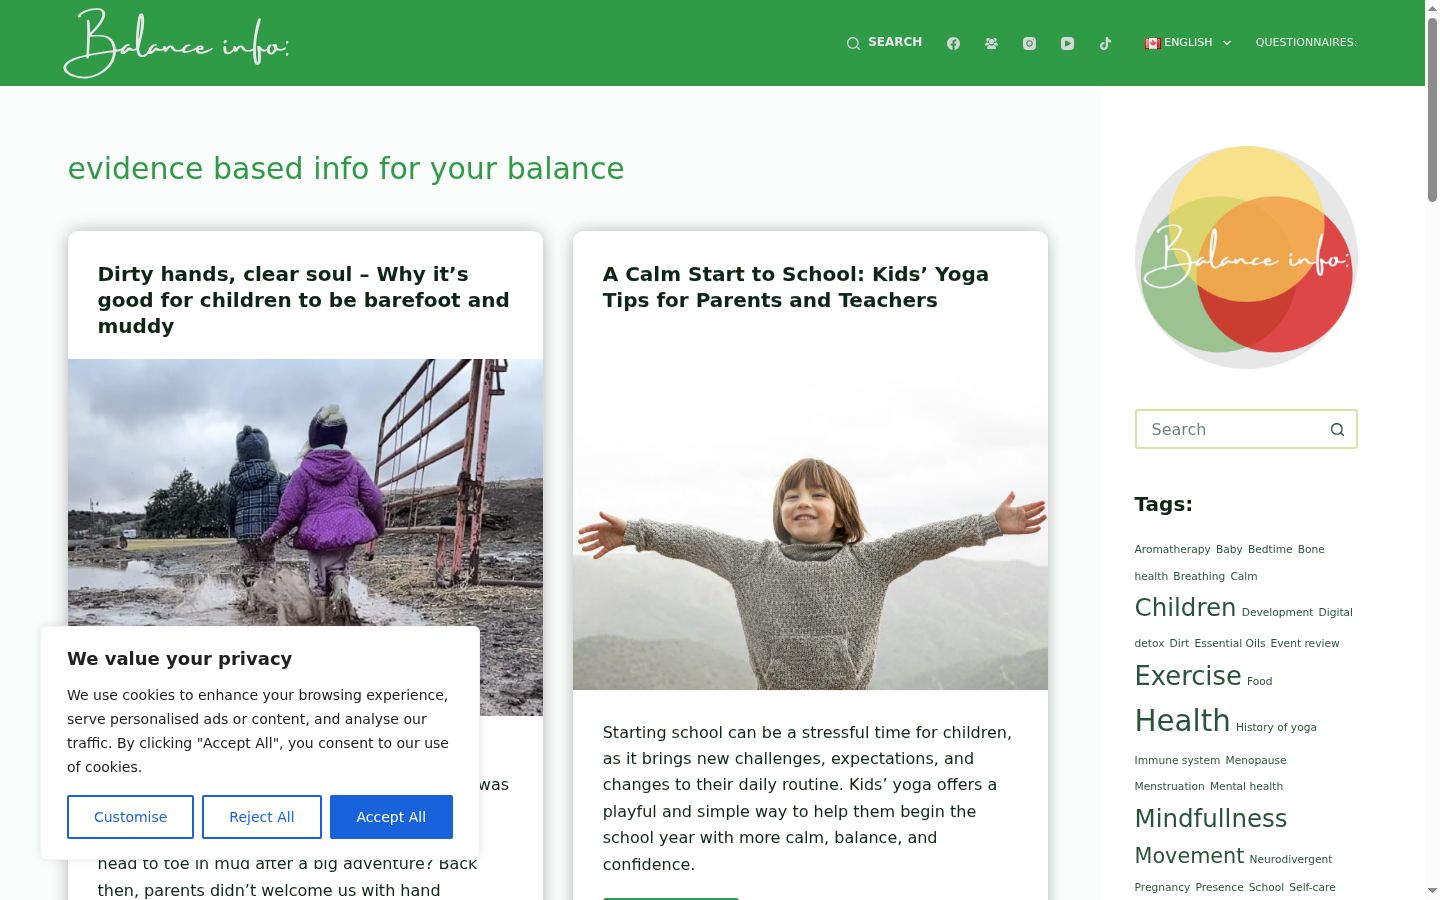Image resolution: width=1440 pixels, height=900 pixels.
Task: Select the Bedtime tag
Action: pos(1270,549)
